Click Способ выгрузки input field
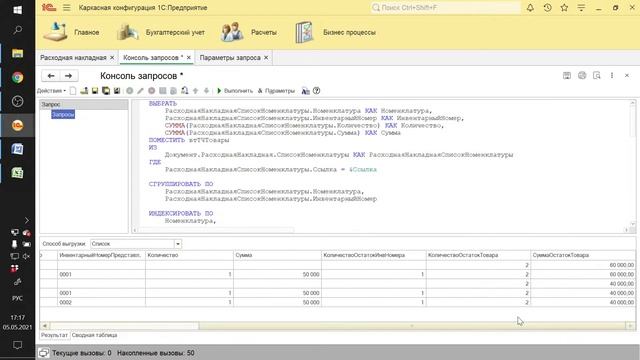Viewport: 640px width, 360px height. click(133, 244)
